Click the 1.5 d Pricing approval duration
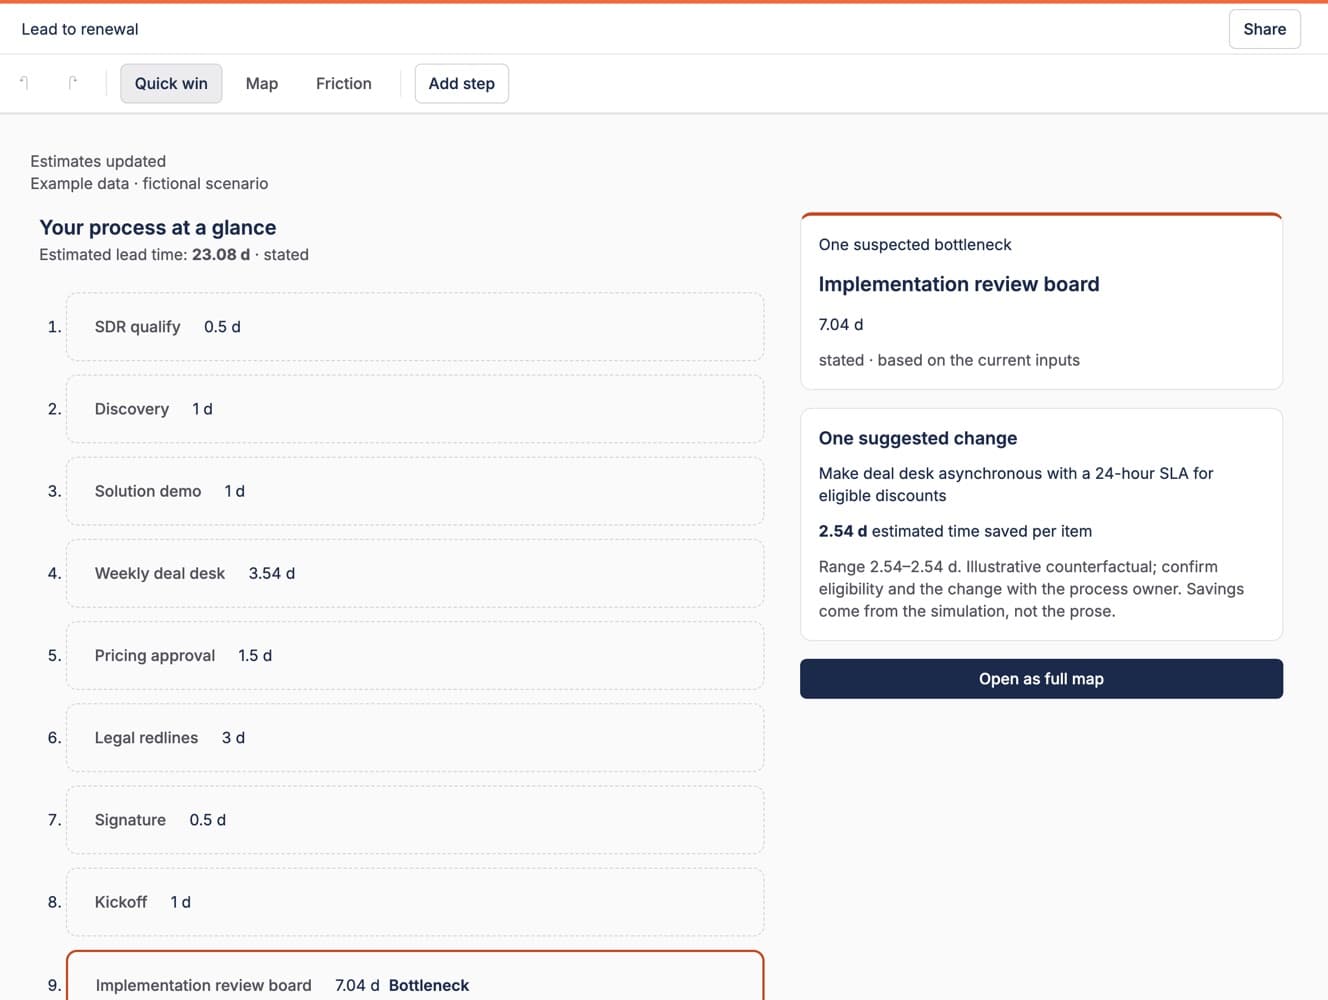The width and height of the screenshot is (1328, 1000). 255,655
